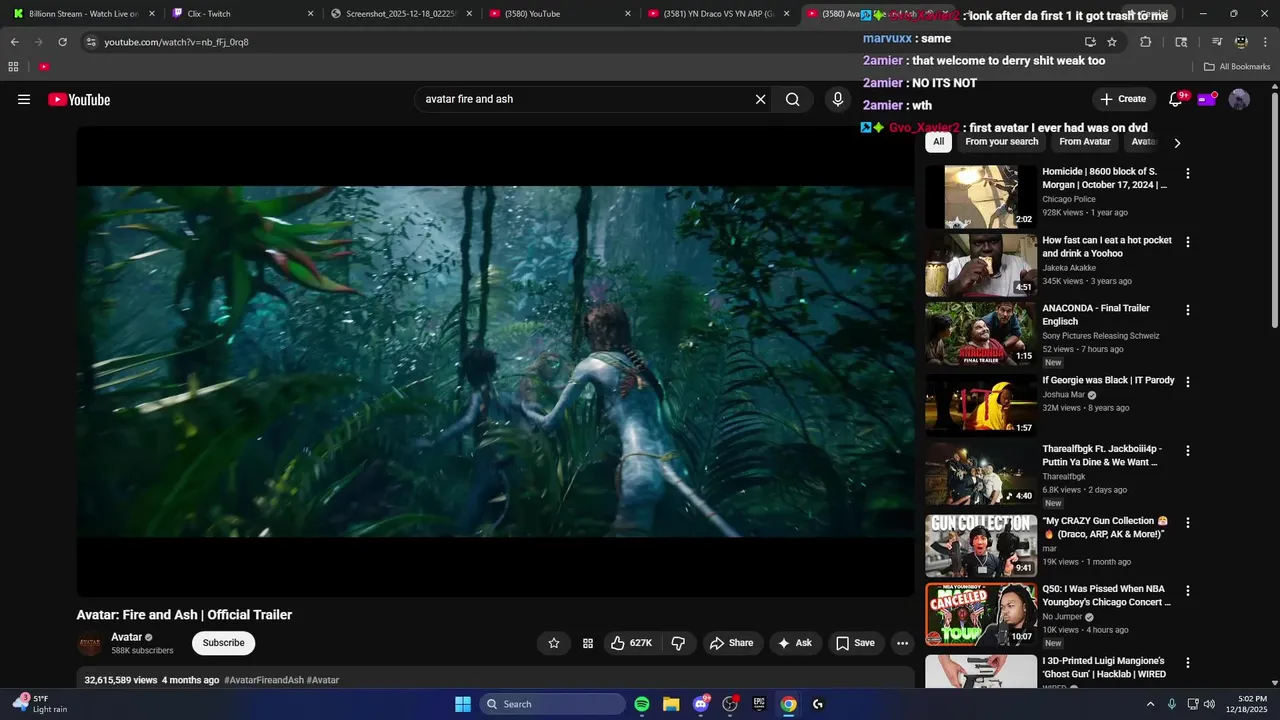Click the Avatar trailer video player

tap(495, 361)
